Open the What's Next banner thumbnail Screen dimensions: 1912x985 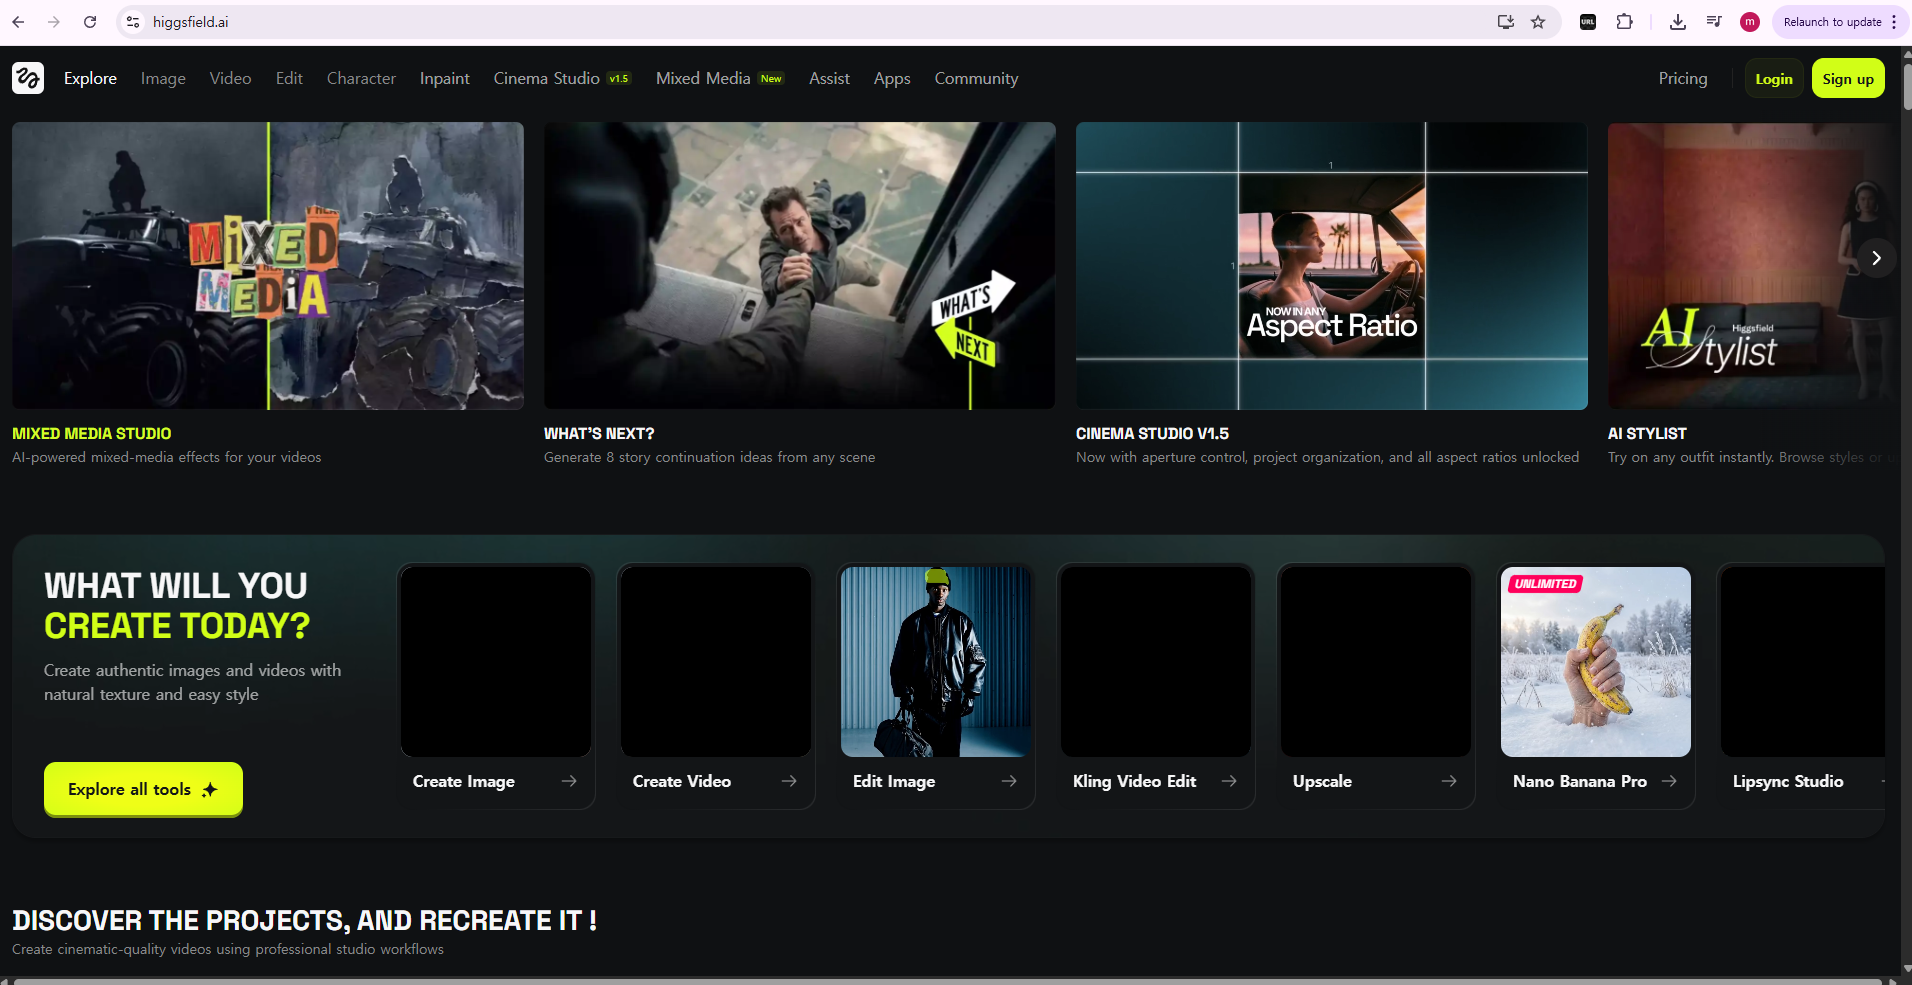[799, 266]
